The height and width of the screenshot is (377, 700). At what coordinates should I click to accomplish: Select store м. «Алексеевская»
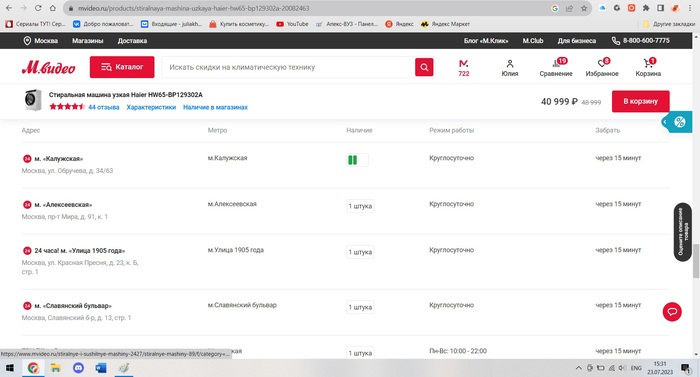point(63,205)
